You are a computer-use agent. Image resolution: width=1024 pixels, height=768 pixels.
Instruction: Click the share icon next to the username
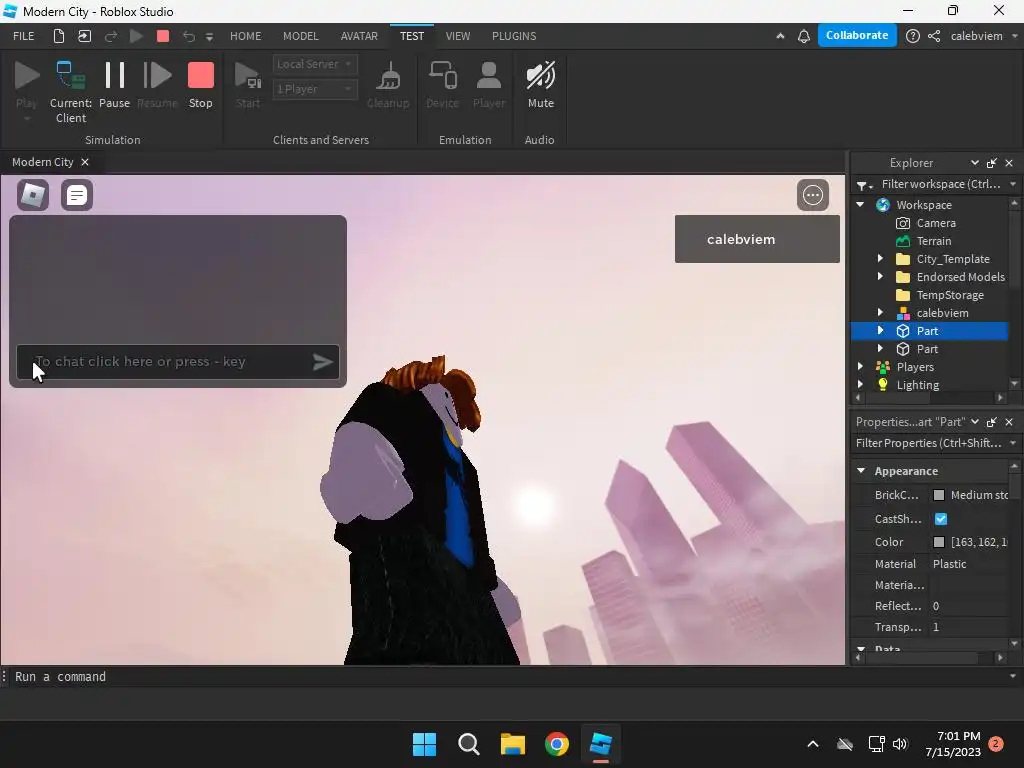coord(934,36)
